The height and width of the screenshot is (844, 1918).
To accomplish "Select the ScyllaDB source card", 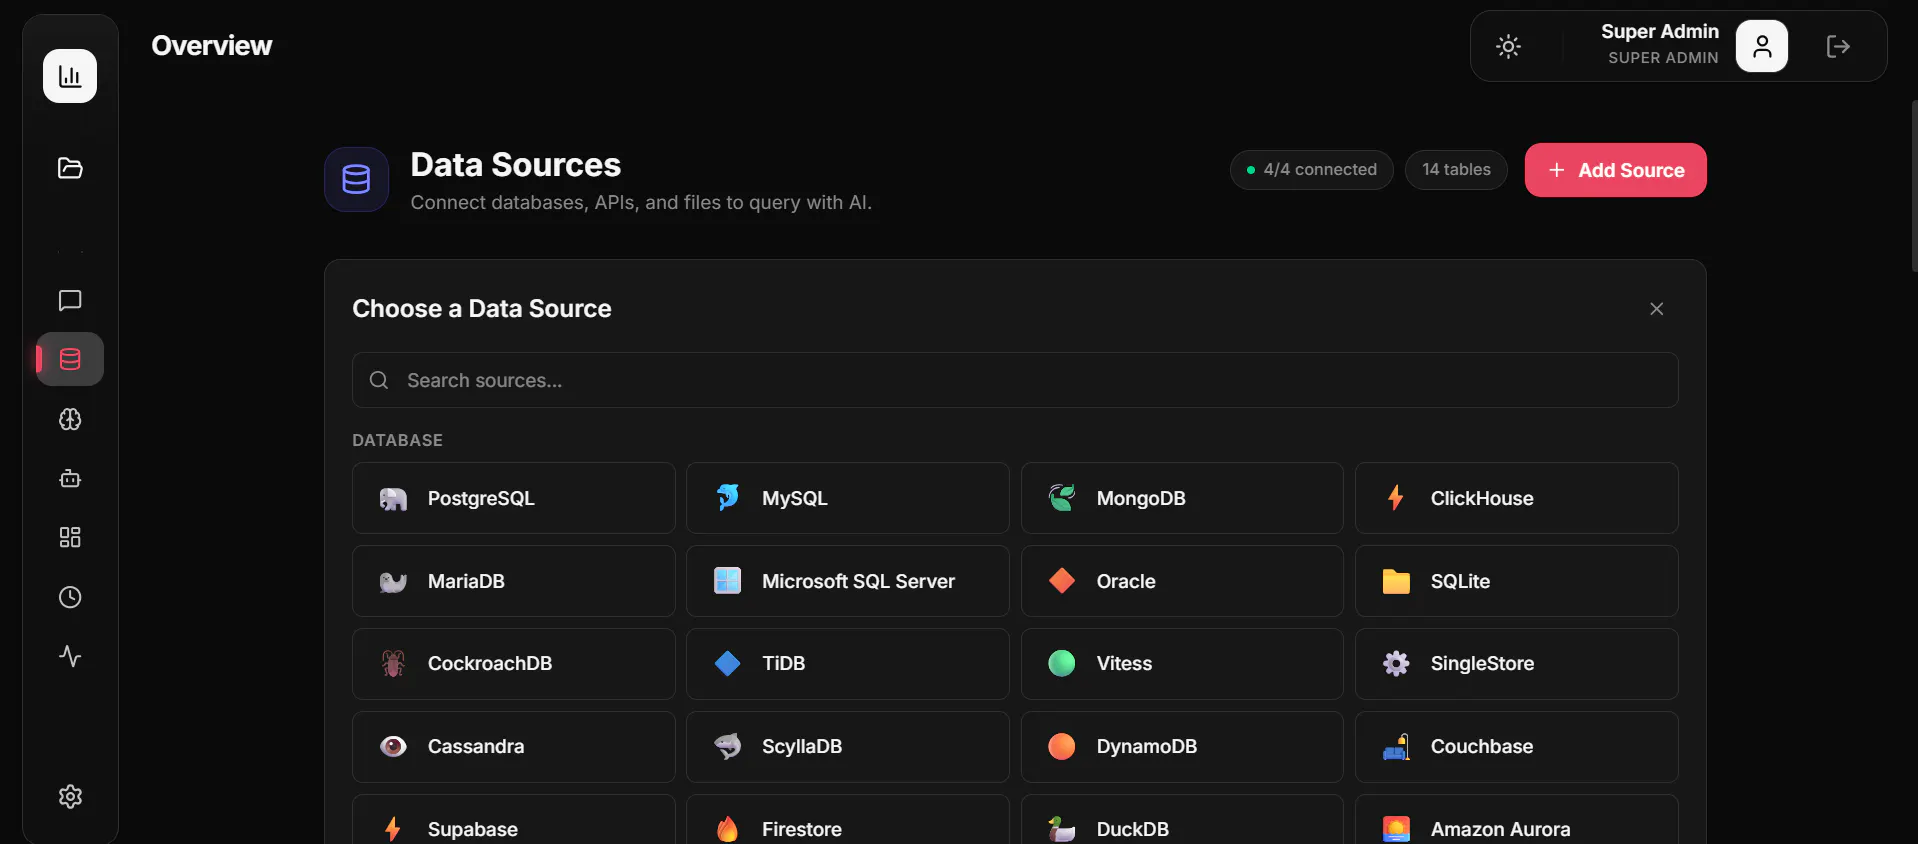I will click(x=848, y=747).
